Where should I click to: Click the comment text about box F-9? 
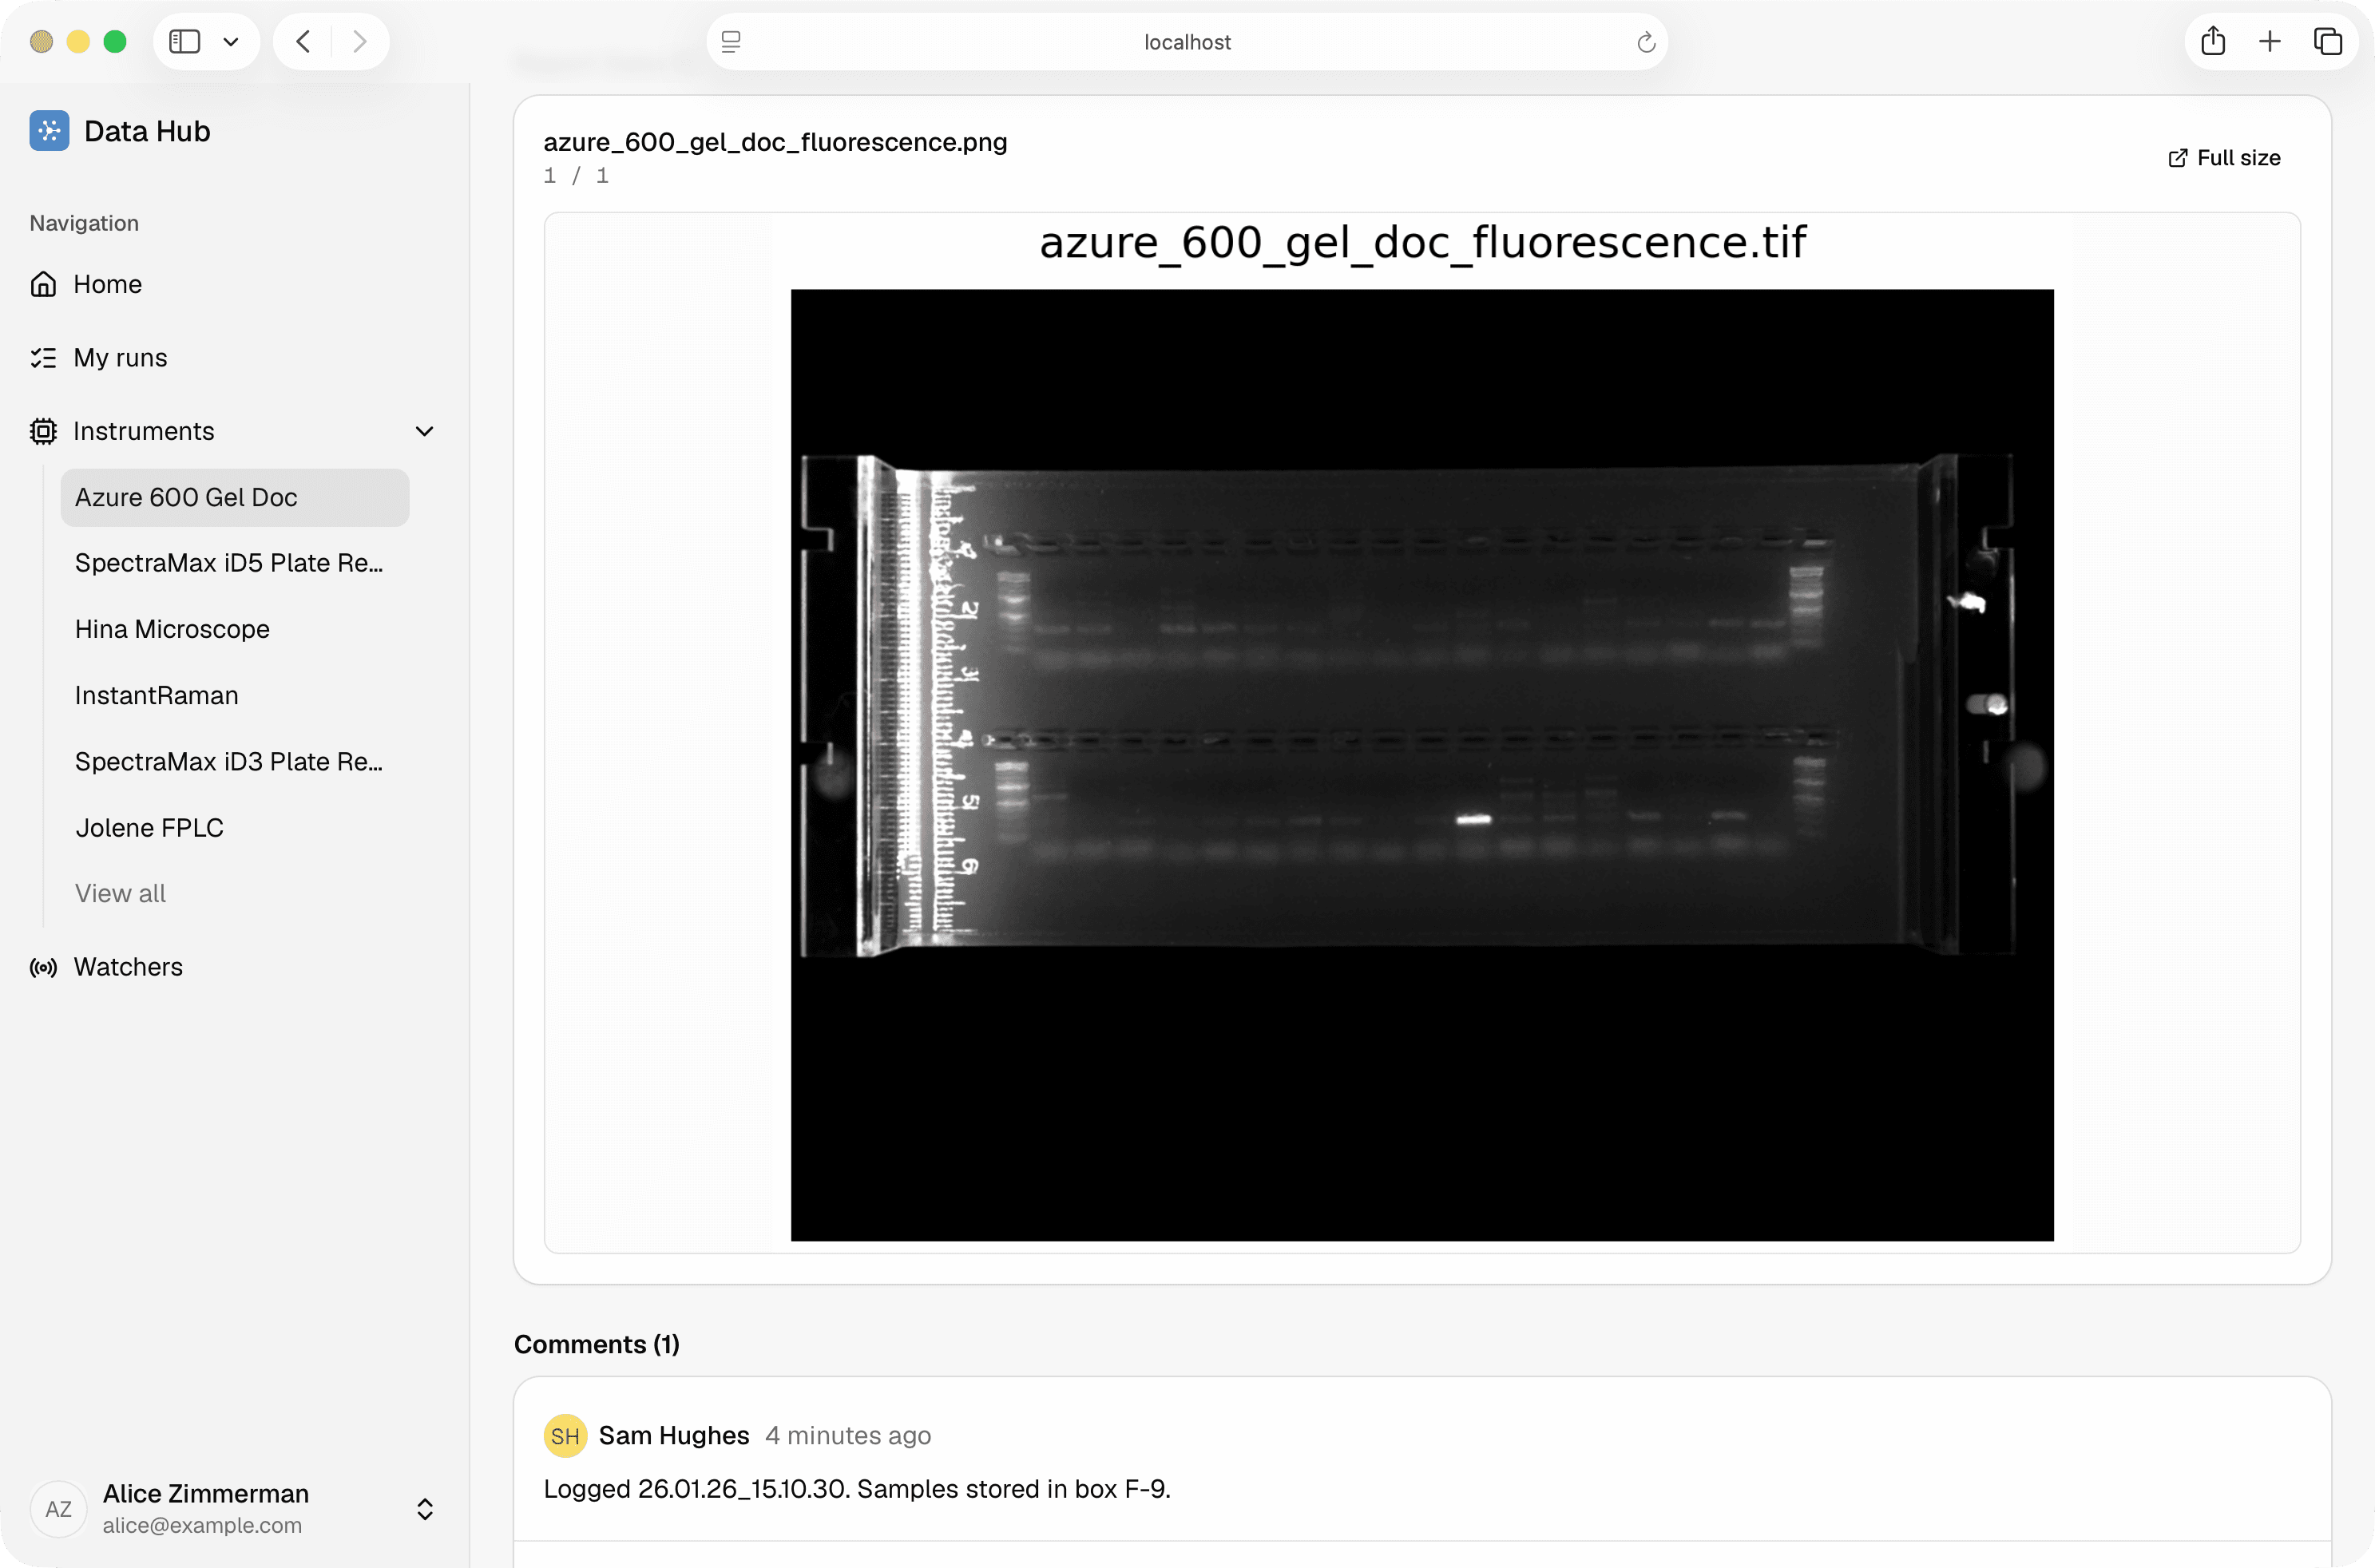pyautogui.click(x=857, y=1489)
